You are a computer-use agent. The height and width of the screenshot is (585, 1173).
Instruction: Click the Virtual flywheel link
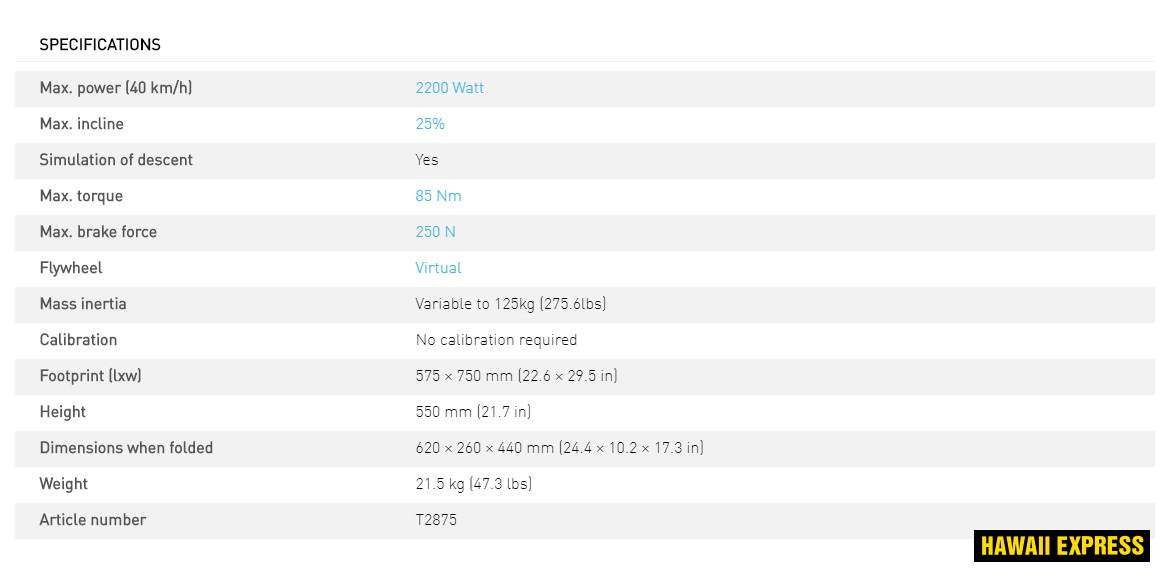coord(438,268)
